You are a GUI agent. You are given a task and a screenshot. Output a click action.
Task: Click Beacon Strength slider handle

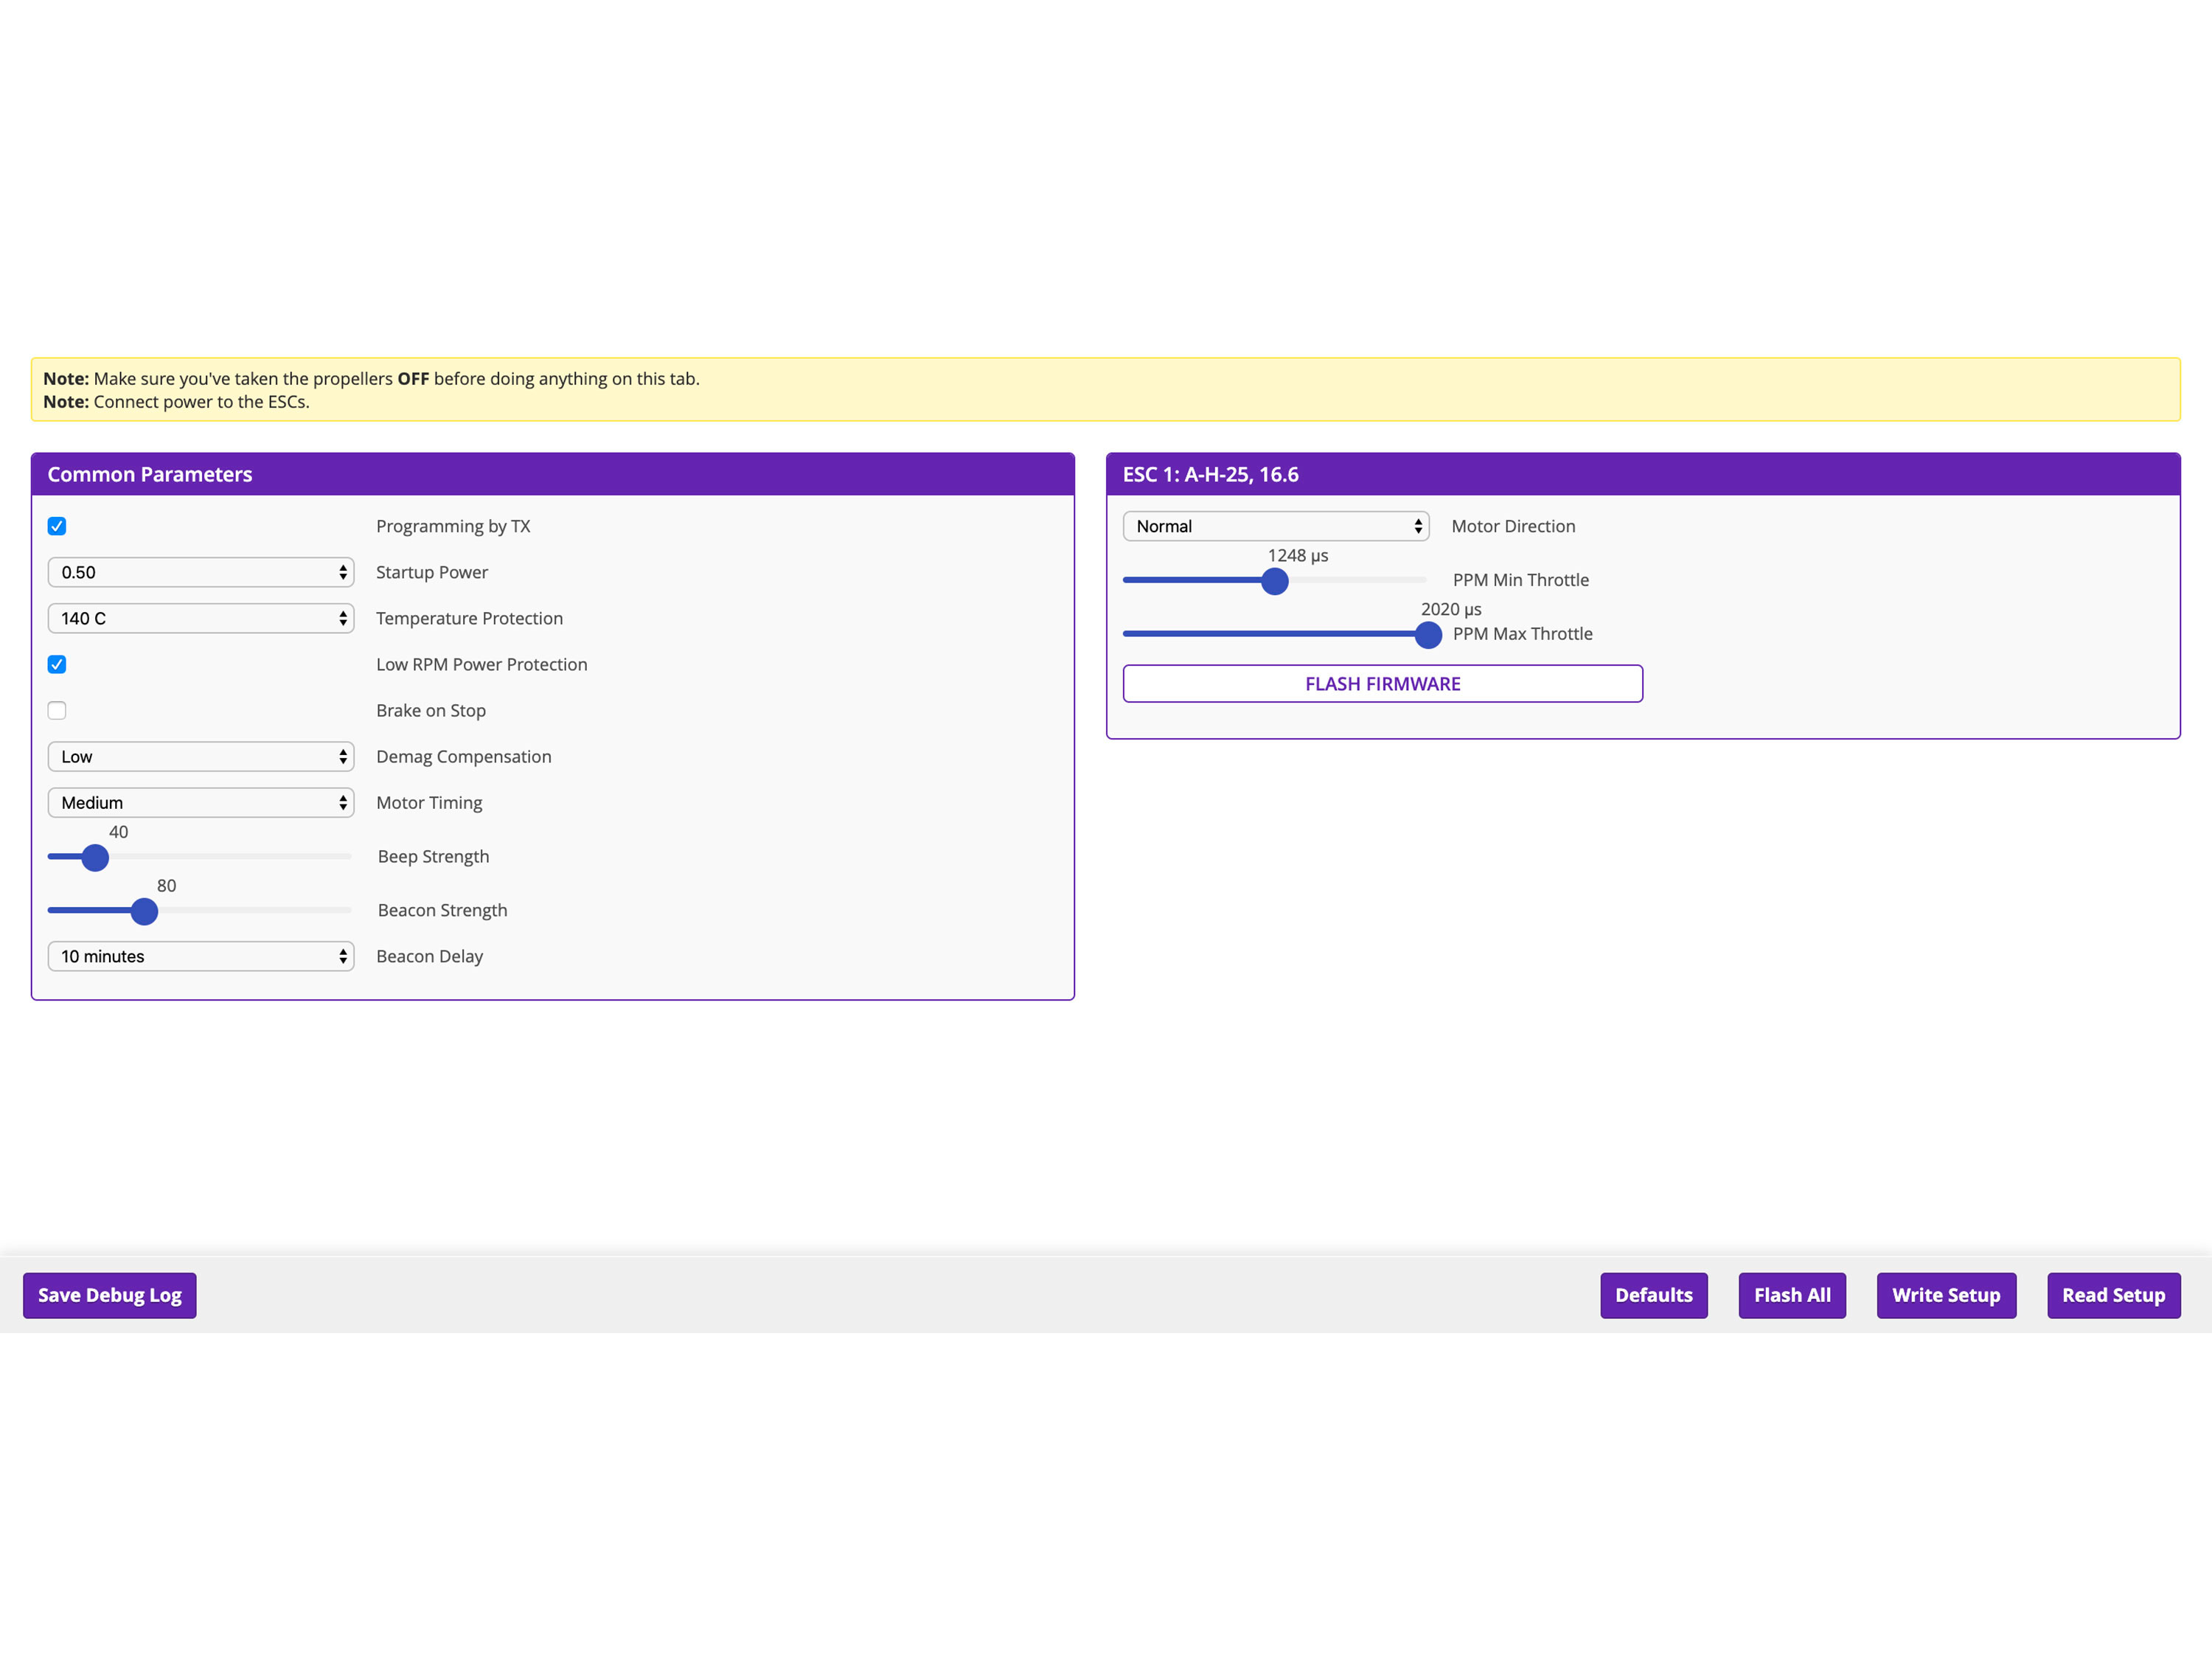pos(144,911)
